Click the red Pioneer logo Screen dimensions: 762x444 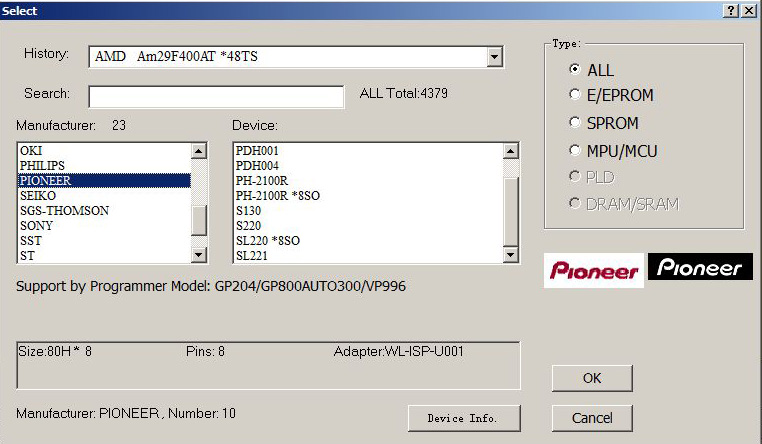[x=594, y=271]
